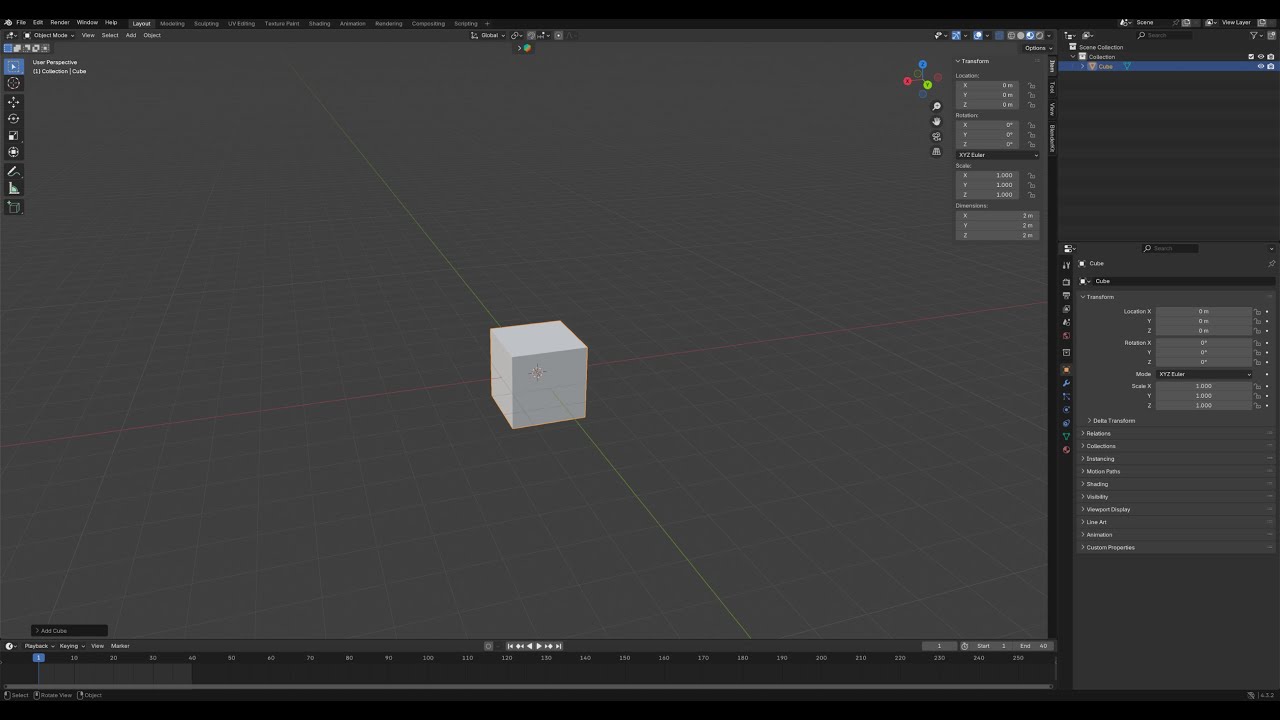
Task: Switch perspective/orthographic with grid icon
Action: point(936,152)
